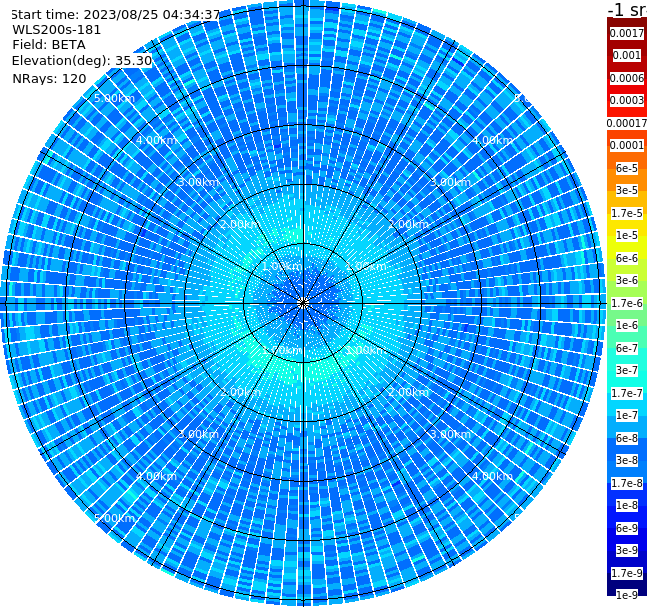Click the 3.00km range label in southeast quadrant
647x607 pixels.
pyautogui.click(x=450, y=434)
